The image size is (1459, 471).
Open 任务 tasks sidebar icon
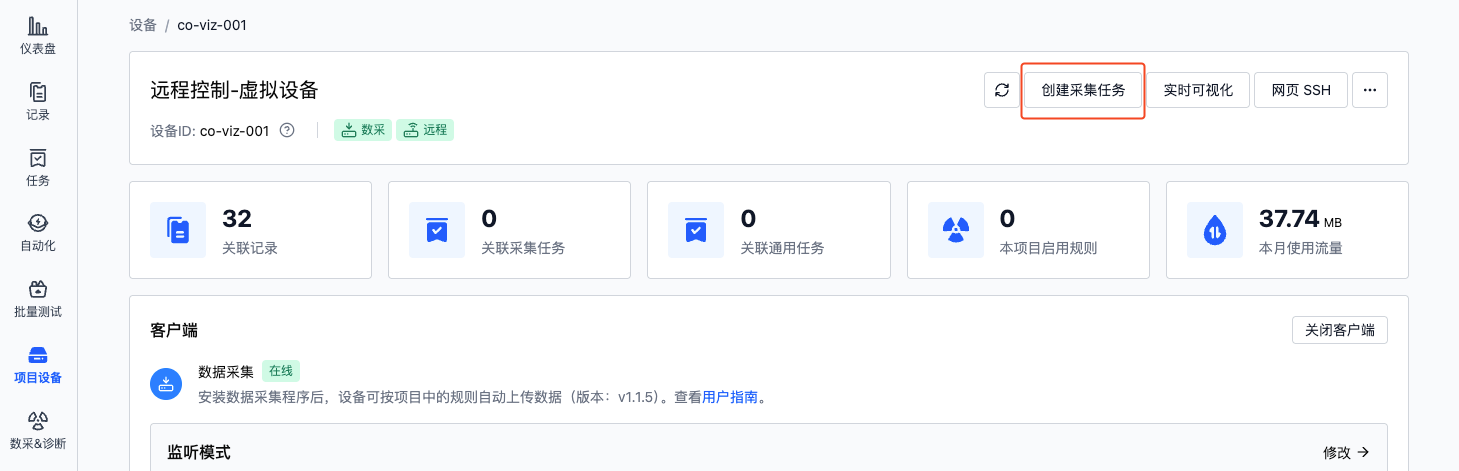pos(38,168)
